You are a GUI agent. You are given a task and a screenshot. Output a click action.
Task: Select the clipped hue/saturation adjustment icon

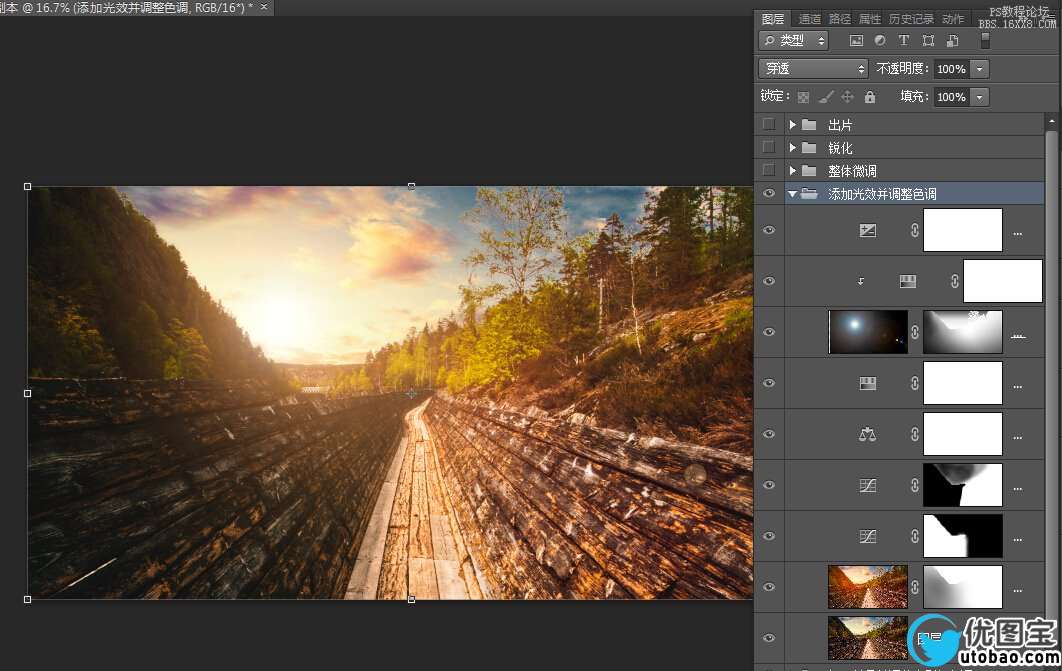pos(908,281)
